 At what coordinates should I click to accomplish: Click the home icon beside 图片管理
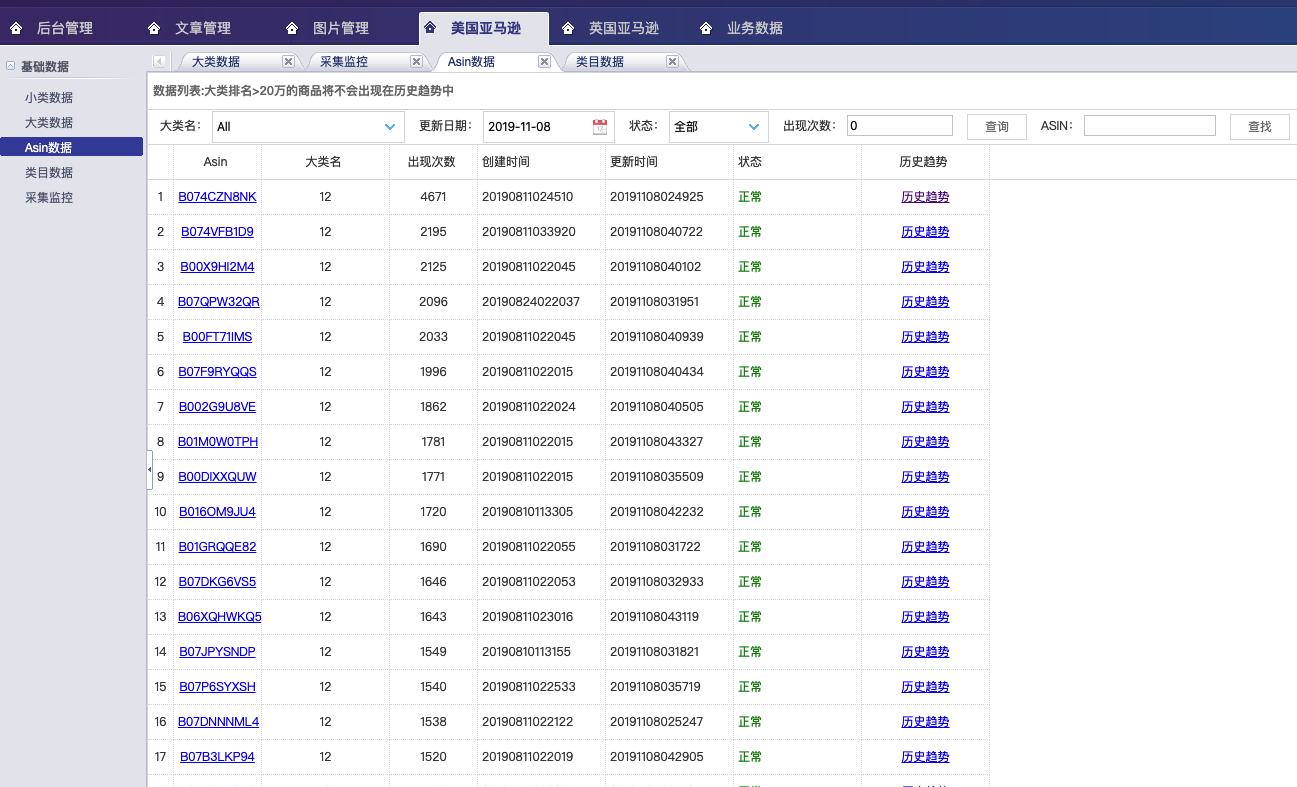click(292, 28)
